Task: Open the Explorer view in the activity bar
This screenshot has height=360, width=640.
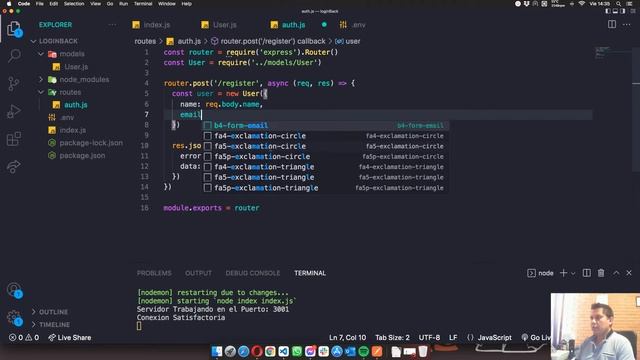Action: click(14, 29)
